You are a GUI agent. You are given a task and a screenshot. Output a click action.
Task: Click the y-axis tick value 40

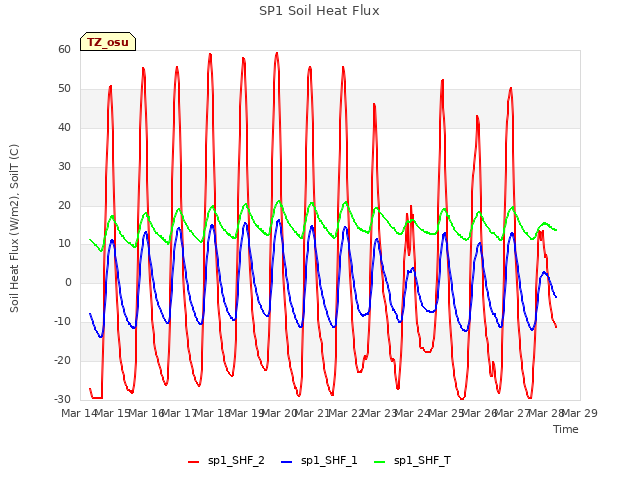coord(64,127)
